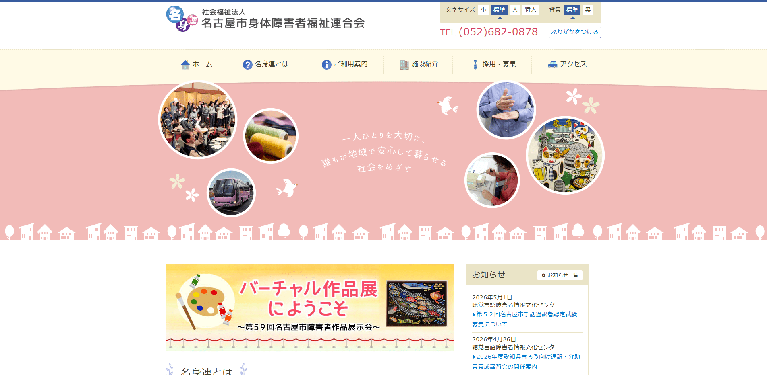Screen dimensions: 767x375
Task: Click fish artwork image in exhibition banner
Action: (x=416, y=303)
